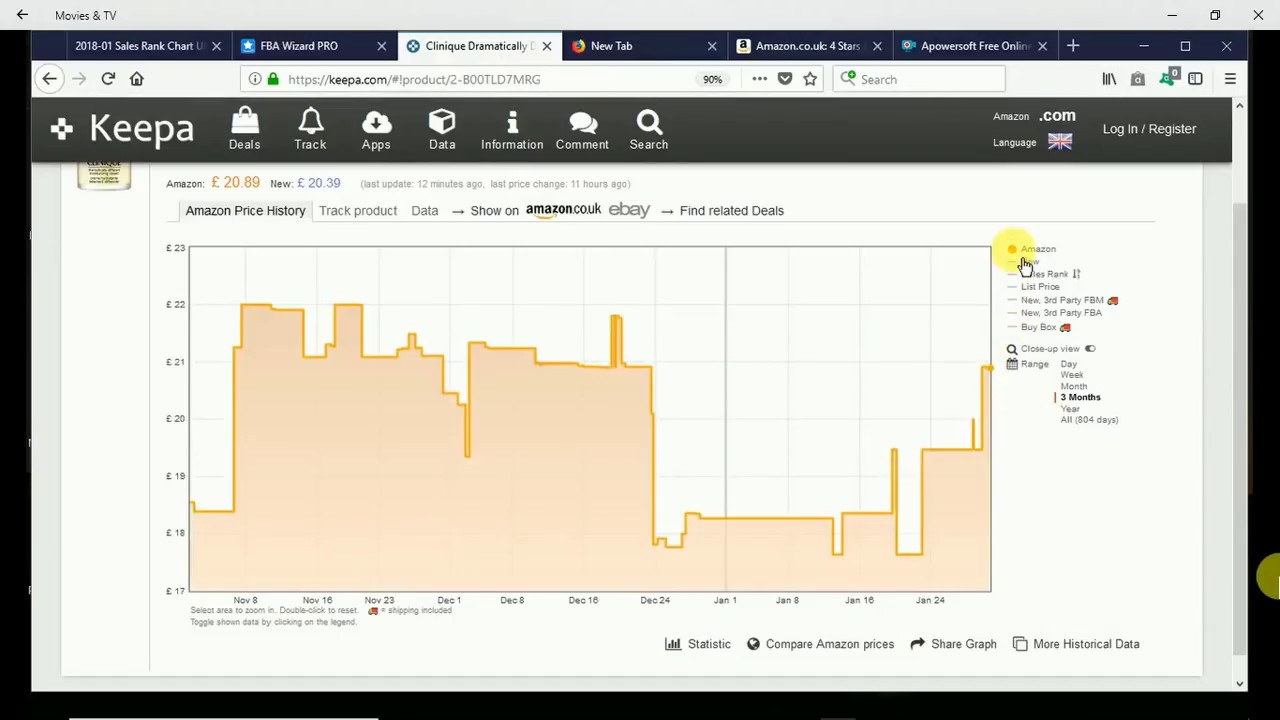The width and height of the screenshot is (1280, 720).
Task: Go to the browser home page
Action: 137,79
